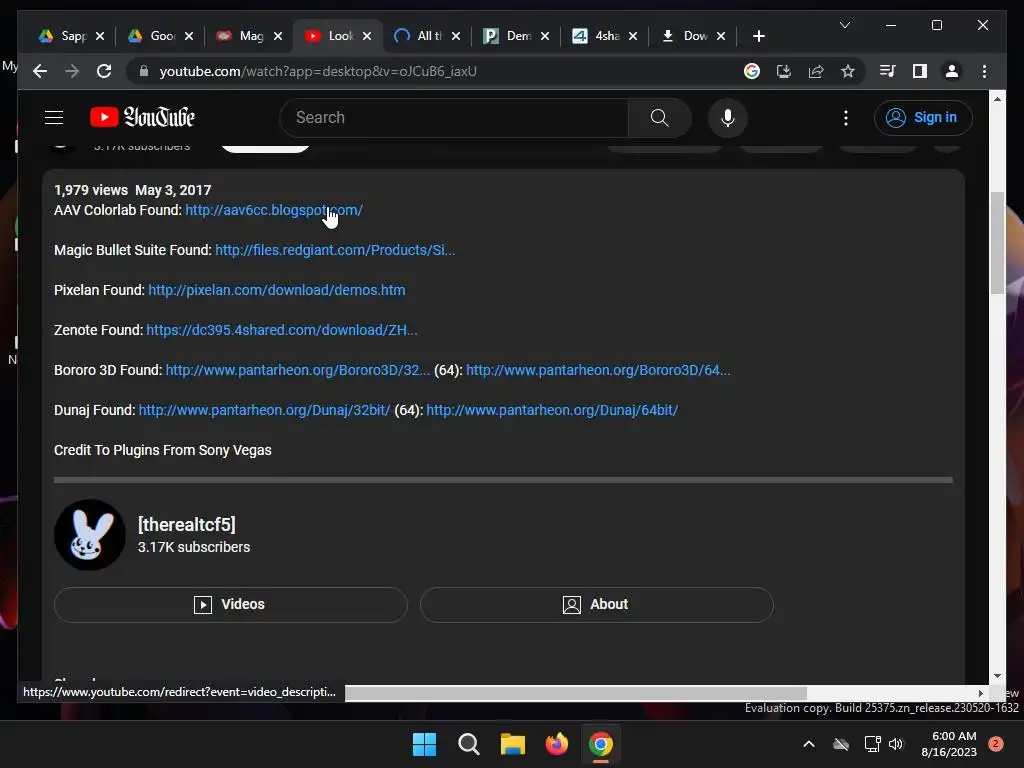
Task: Switch to the Mag tab
Action: pyautogui.click(x=241, y=36)
